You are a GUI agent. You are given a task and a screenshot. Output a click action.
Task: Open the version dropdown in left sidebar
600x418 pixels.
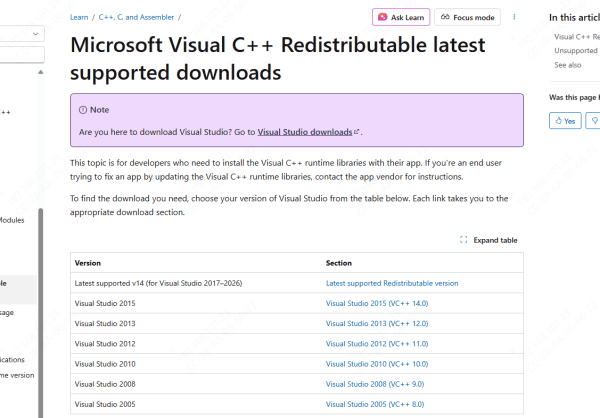tap(22, 34)
